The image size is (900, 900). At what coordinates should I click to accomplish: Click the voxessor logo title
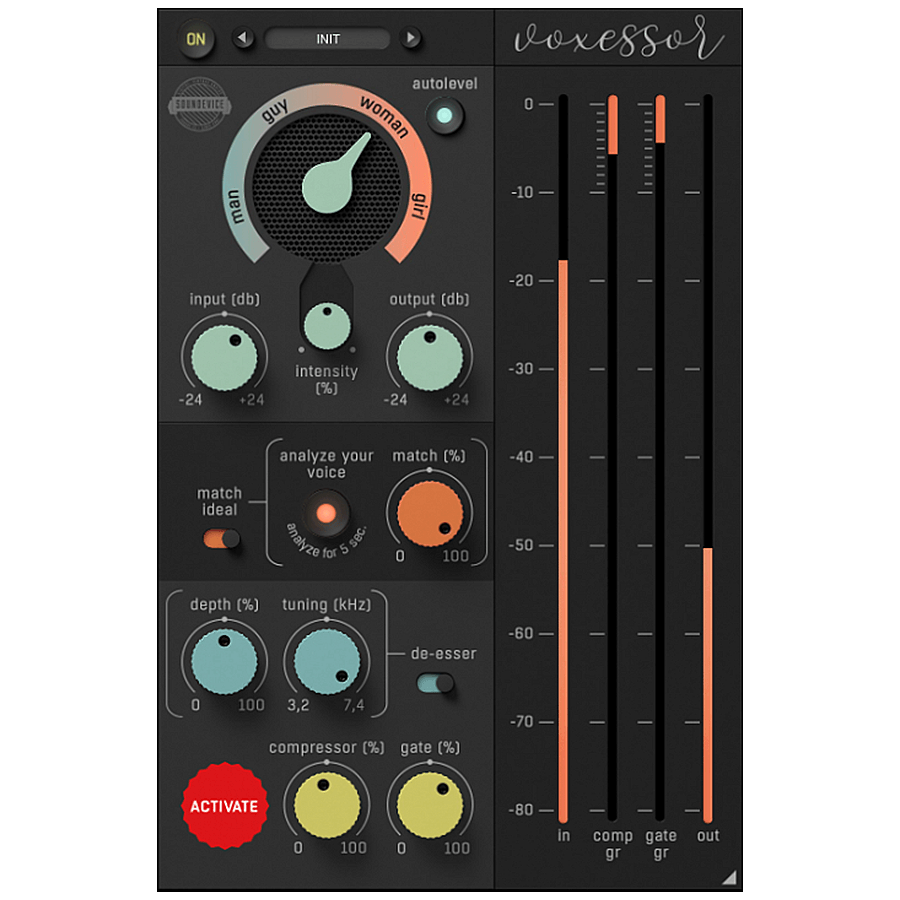tap(618, 38)
